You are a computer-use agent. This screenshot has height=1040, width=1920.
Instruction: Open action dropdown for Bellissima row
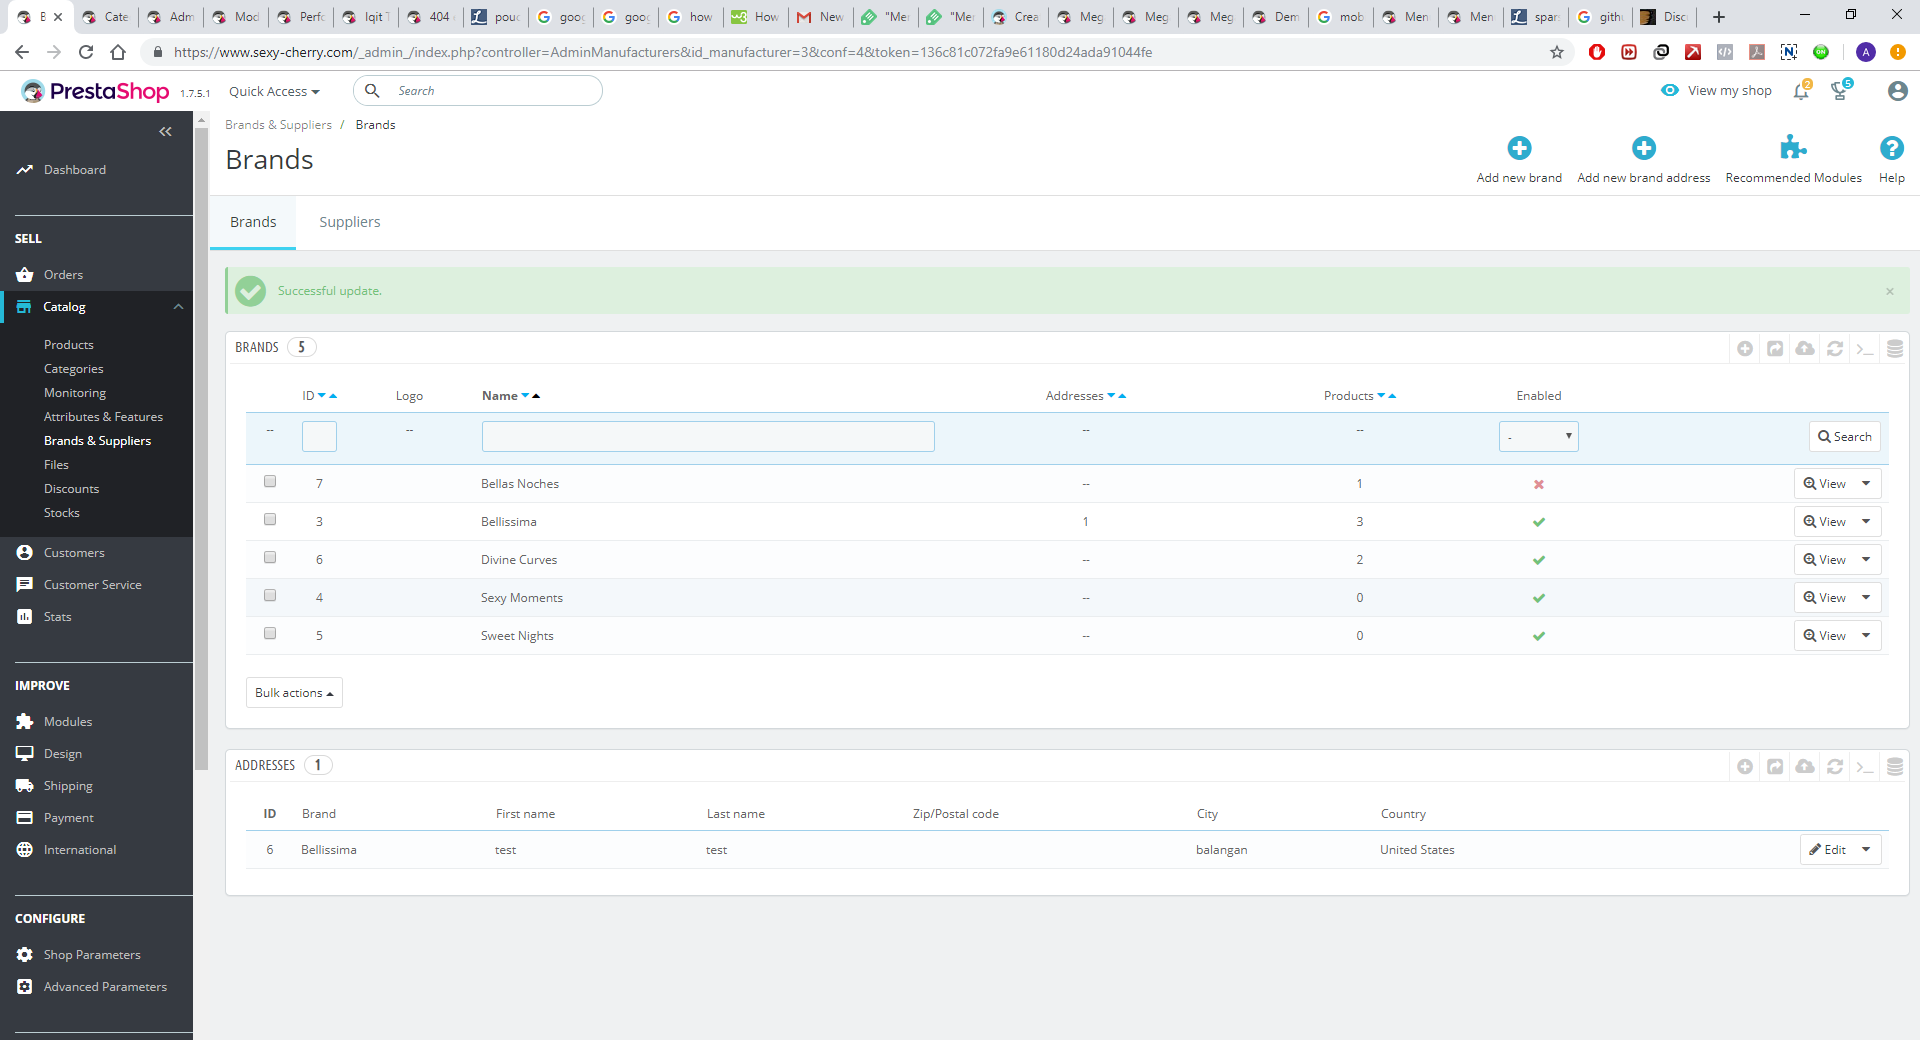pos(1866,521)
